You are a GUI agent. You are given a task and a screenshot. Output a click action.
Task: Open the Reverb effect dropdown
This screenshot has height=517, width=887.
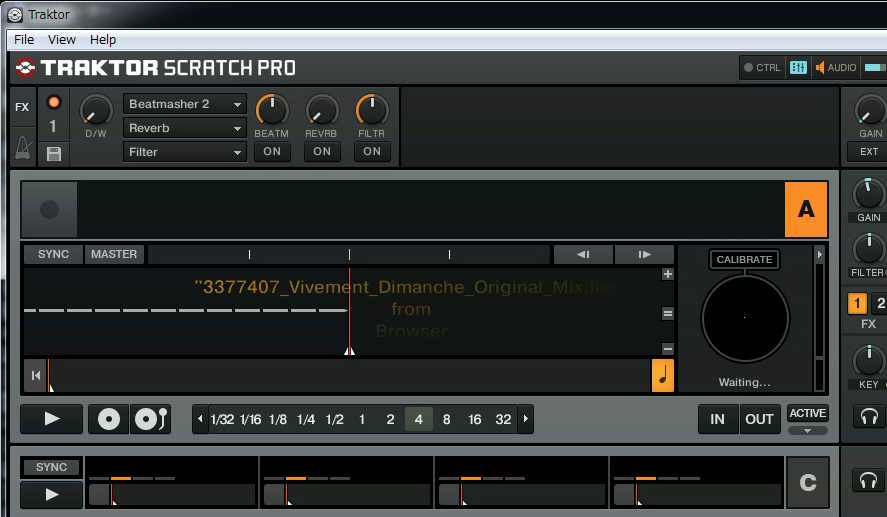click(185, 128)
